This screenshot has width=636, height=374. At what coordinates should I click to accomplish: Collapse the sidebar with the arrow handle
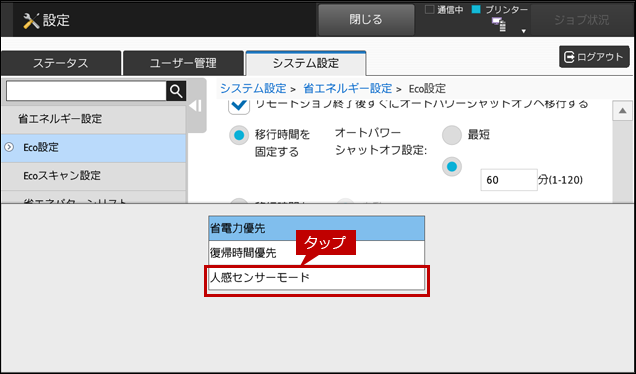pos(196,106)
